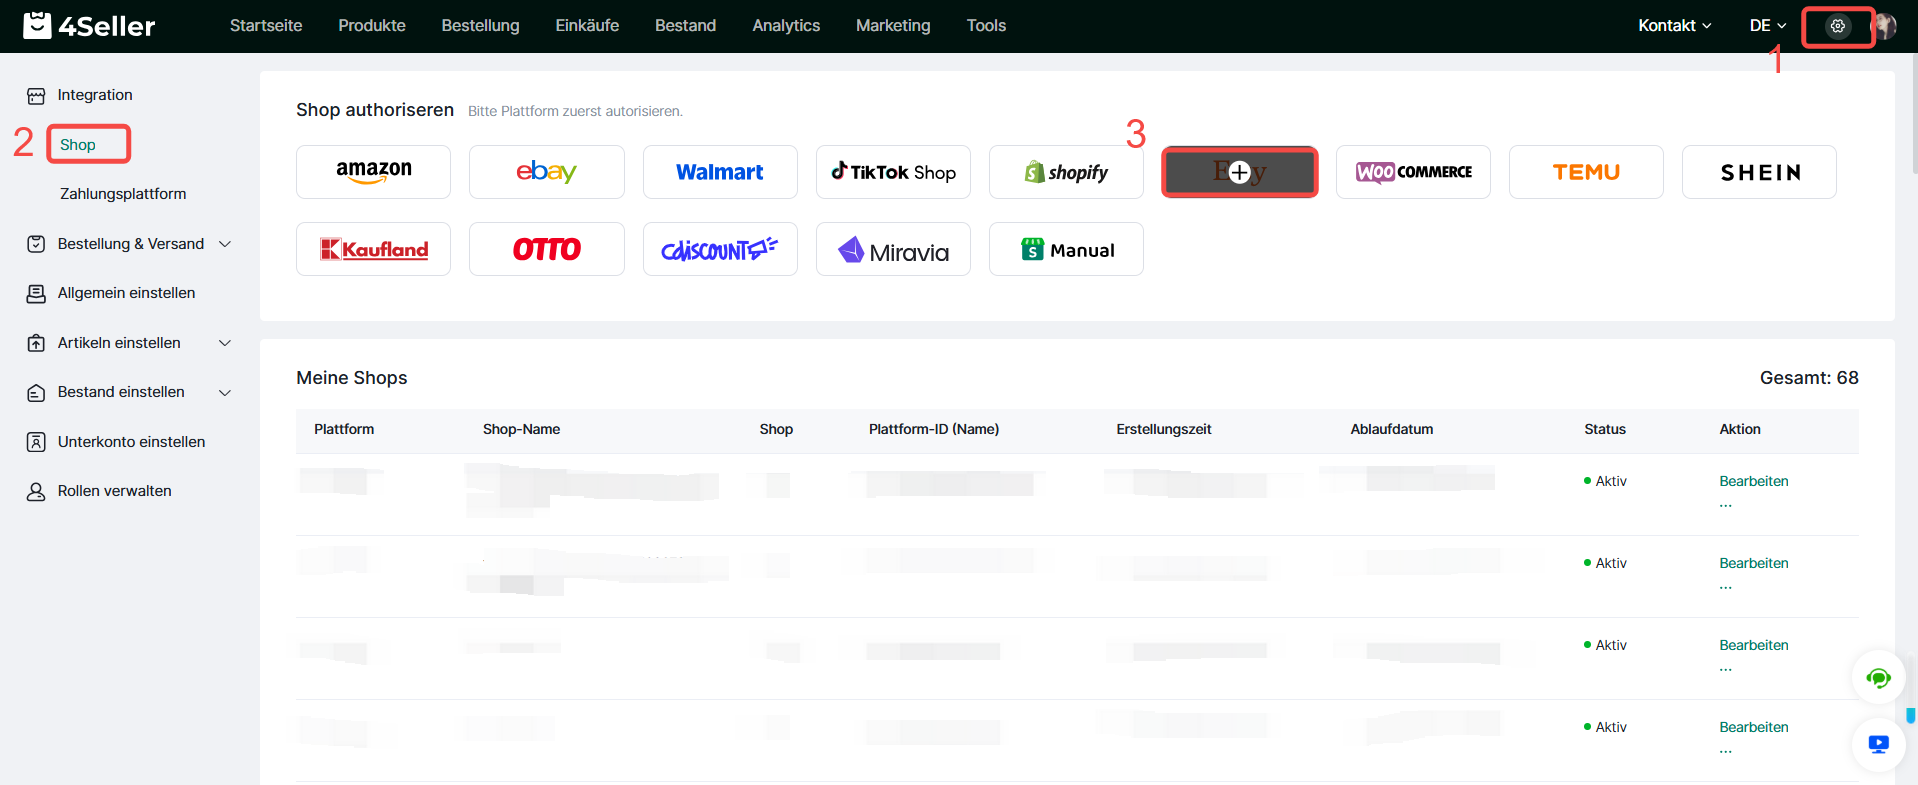Screen dimensions: 1918x785
Task: Expand Bestellung & Versand sidebar section
Action: click(x=225, y=244)
